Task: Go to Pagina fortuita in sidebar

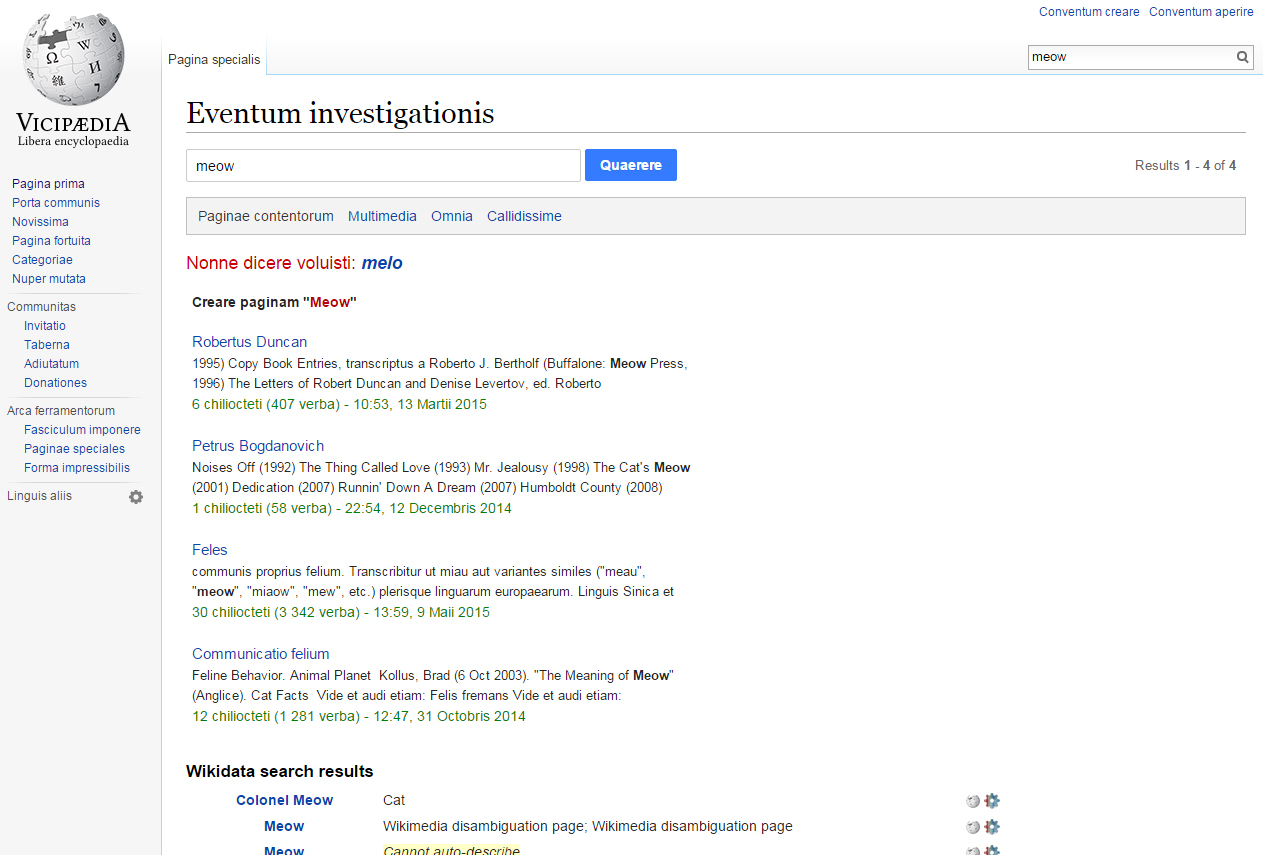Action: pyautogui.click(x=51, y=241)
